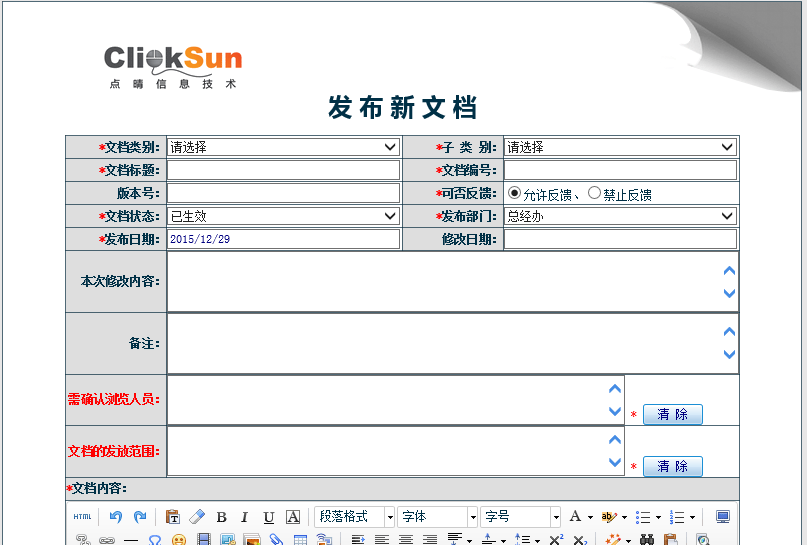The image size is (807, 545).
Task: Click the redo arrow in editor toolbar
Action: tap(140, 517)
